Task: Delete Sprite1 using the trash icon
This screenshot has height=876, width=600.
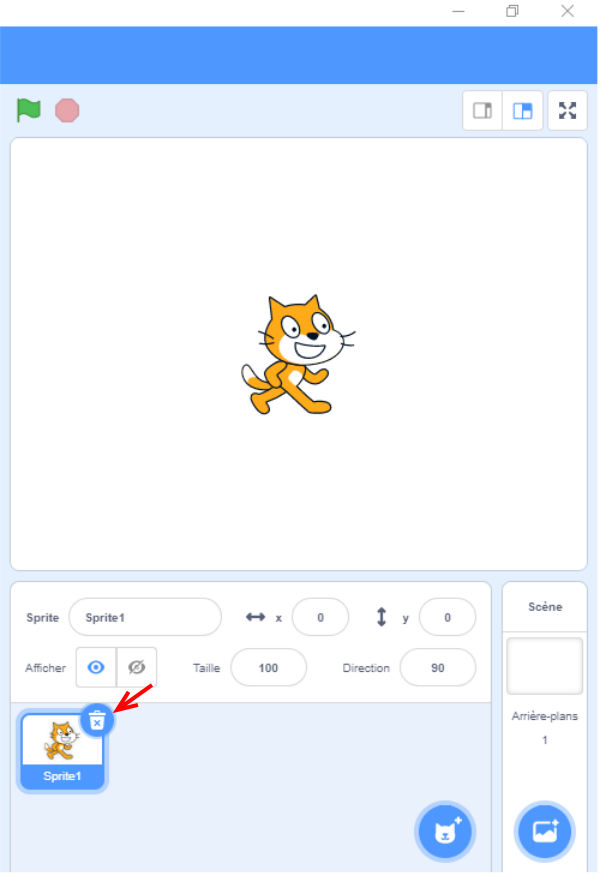Action: coord(97,720)
